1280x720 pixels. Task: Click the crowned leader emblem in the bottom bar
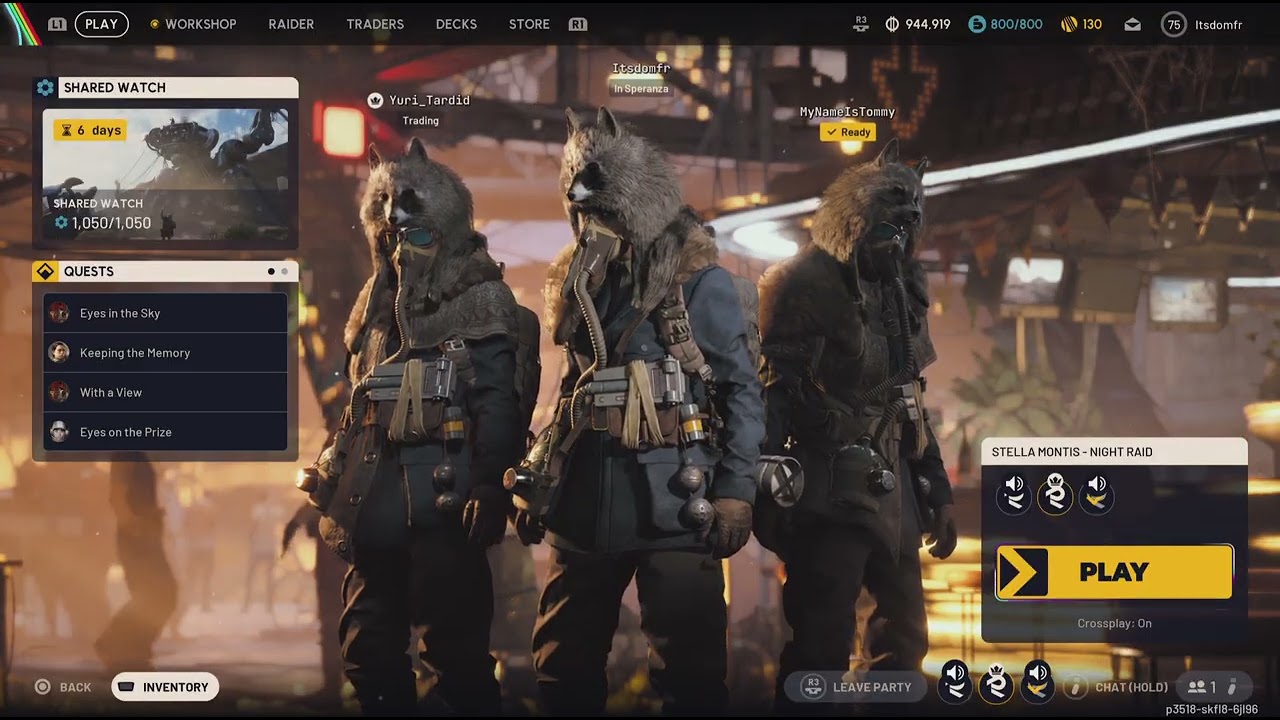click(x=997, y=683)
